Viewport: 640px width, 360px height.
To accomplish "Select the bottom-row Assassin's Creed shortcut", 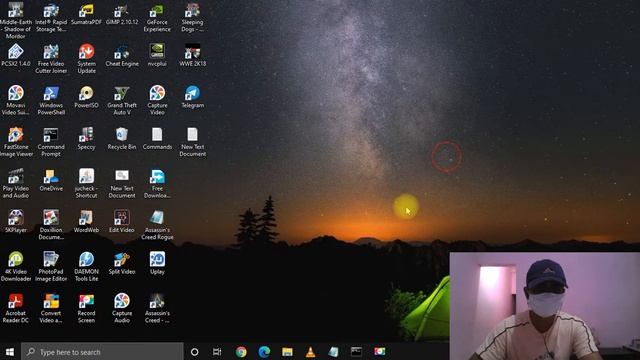I will [x=157, y=309].
